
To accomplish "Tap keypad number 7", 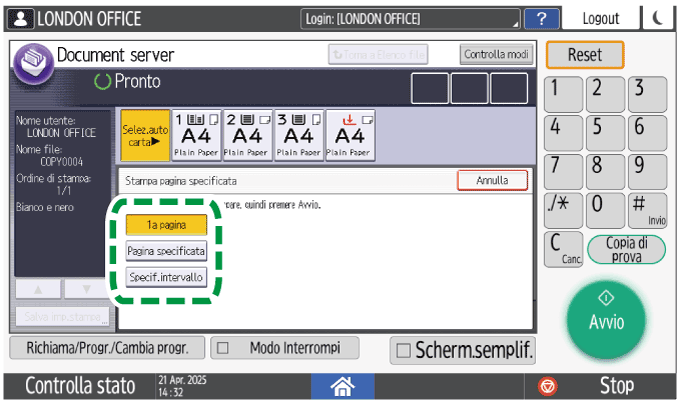I will (x=563, y=172).
